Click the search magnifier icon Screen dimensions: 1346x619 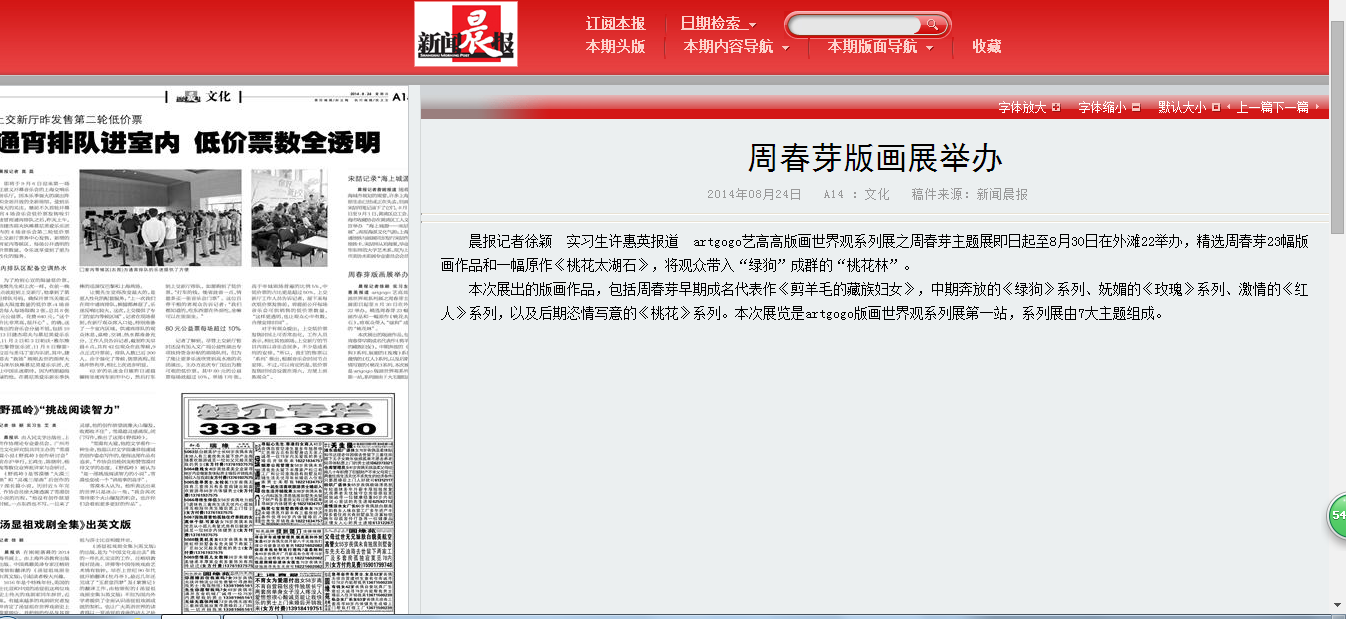coord(932,24)
